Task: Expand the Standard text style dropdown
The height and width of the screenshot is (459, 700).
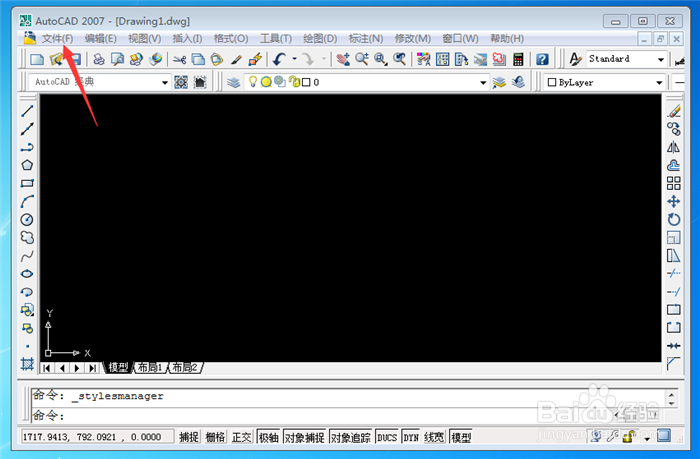Action: [661, 59]
